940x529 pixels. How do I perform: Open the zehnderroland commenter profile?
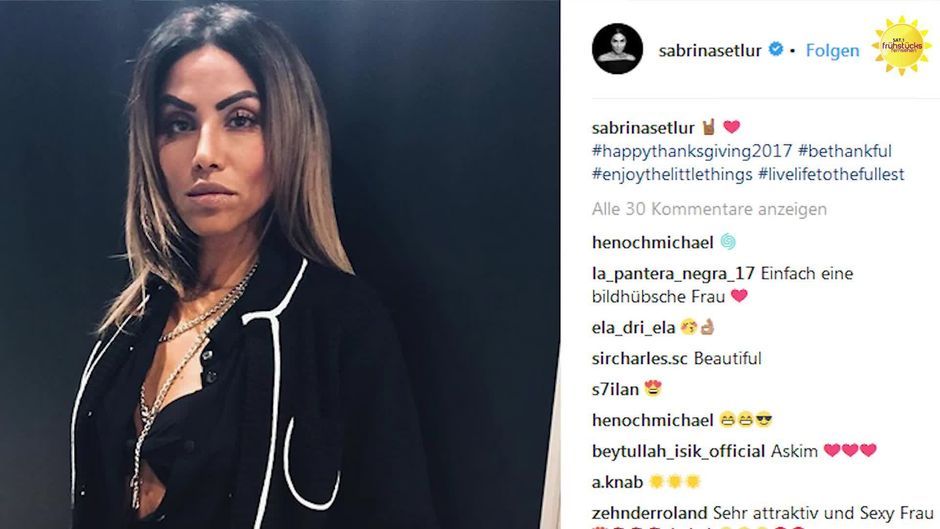coord(649,513)
